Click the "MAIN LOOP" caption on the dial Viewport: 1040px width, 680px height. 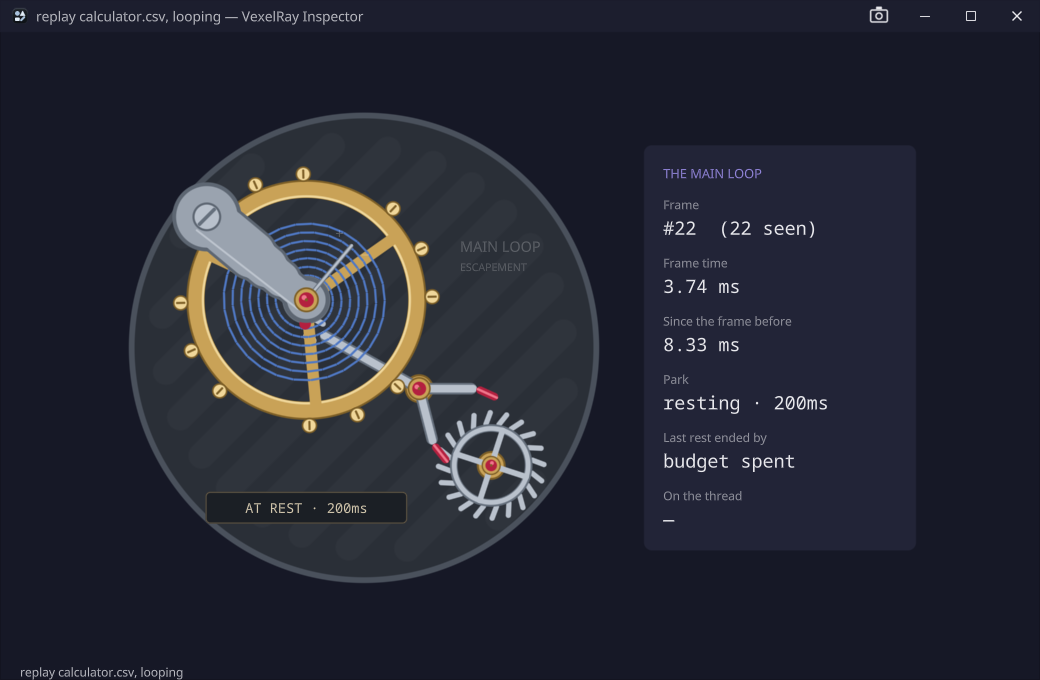click(500, 247)
